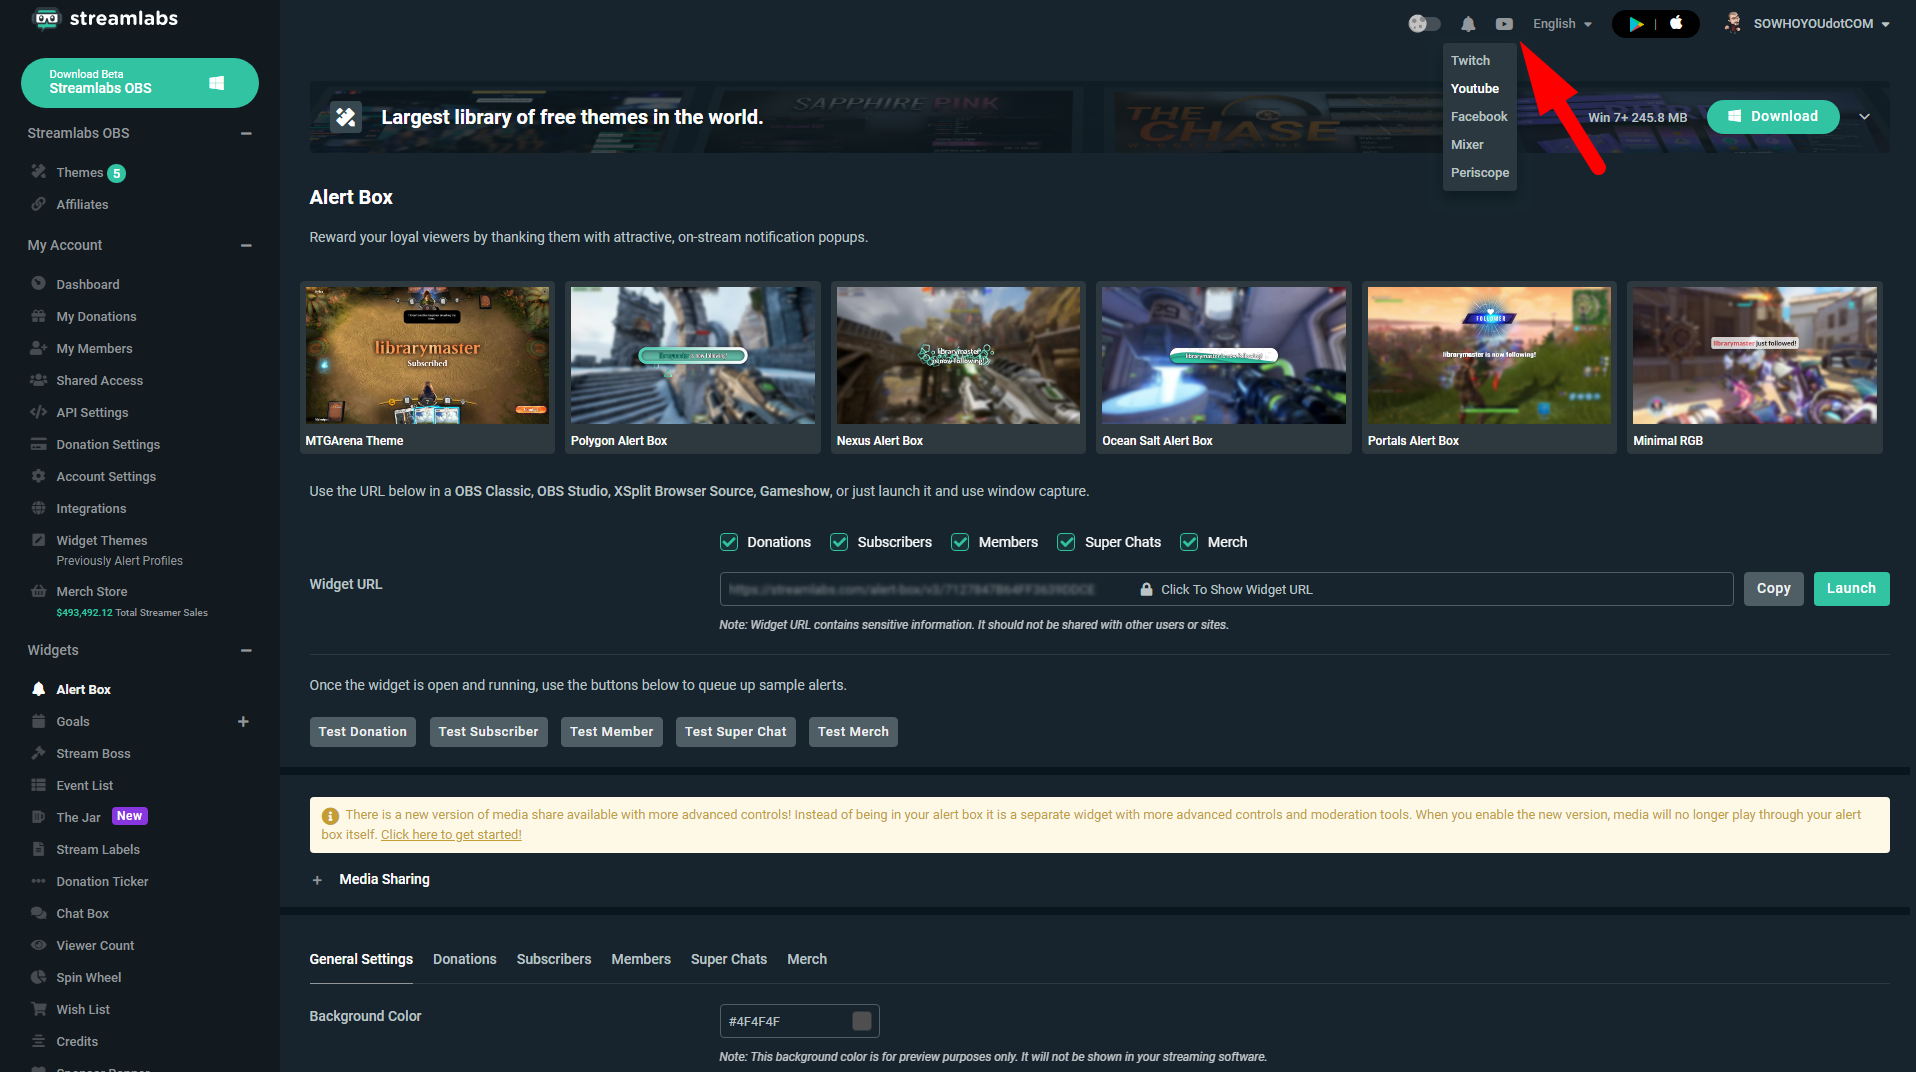Launch the alert box widget
The image size is (1916, 1072).
[1851, 588]
